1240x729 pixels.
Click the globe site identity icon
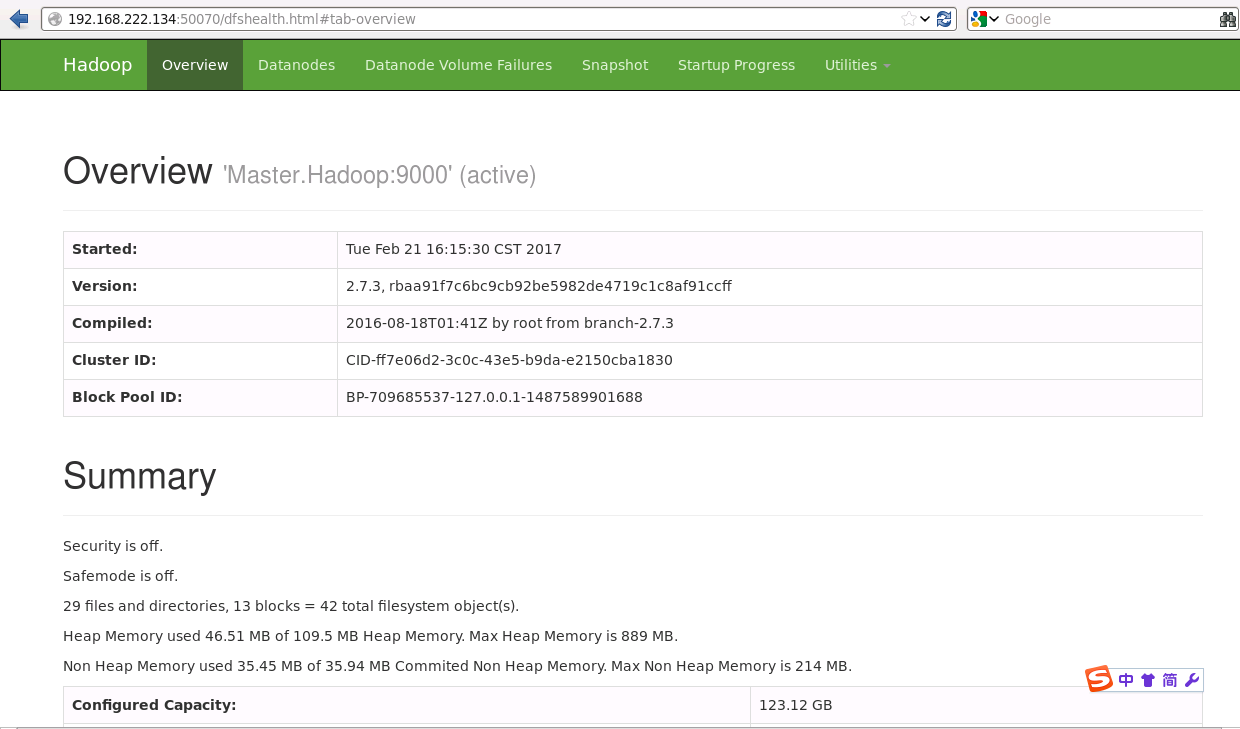point(54,19)
